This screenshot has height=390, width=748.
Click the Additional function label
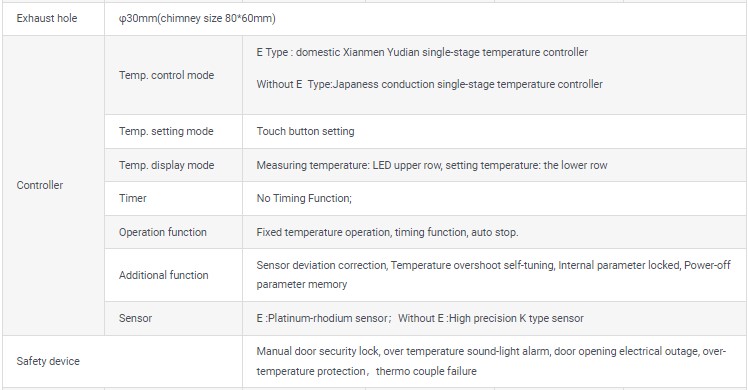164,275
